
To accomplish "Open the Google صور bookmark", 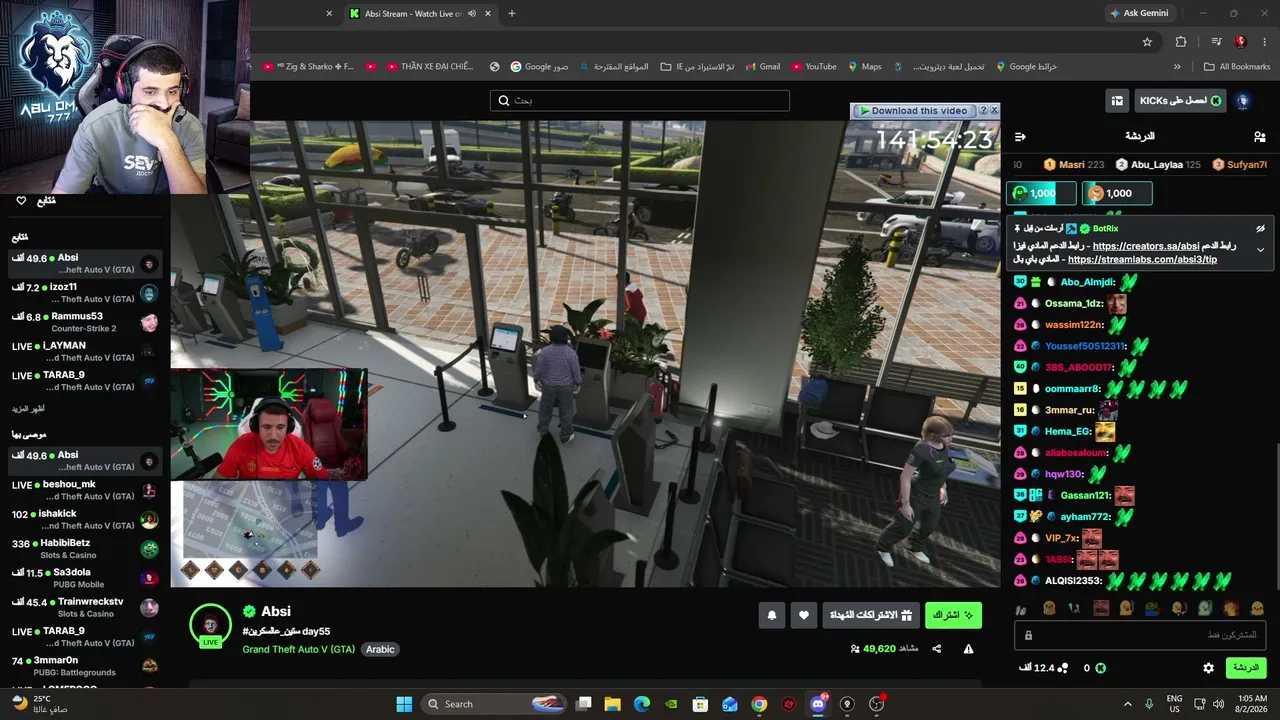I will click(x=539, y=67).
